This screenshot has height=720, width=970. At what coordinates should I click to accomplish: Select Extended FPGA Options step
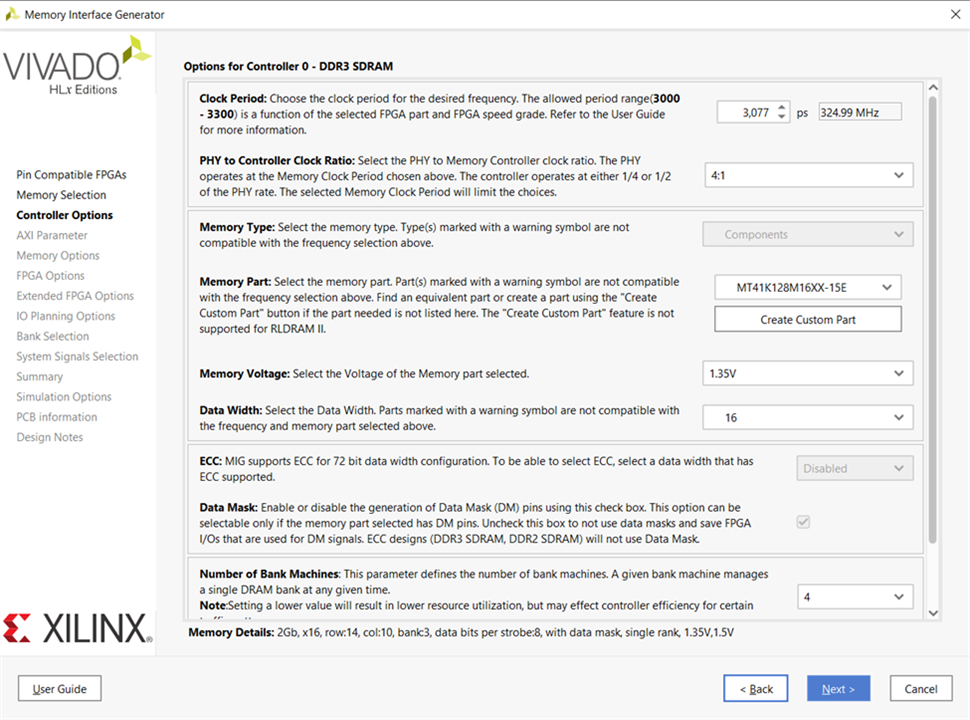click(75, 296)
